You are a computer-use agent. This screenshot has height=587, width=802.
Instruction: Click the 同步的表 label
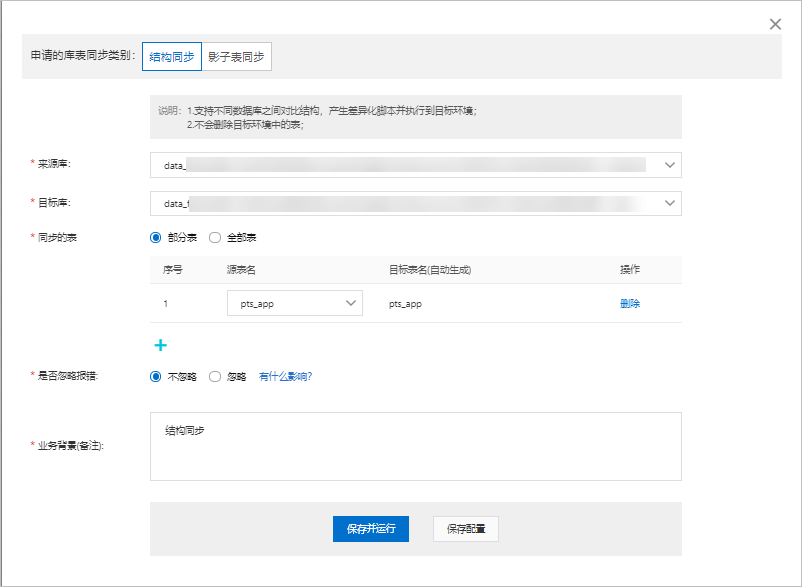[x=57, y=237]
